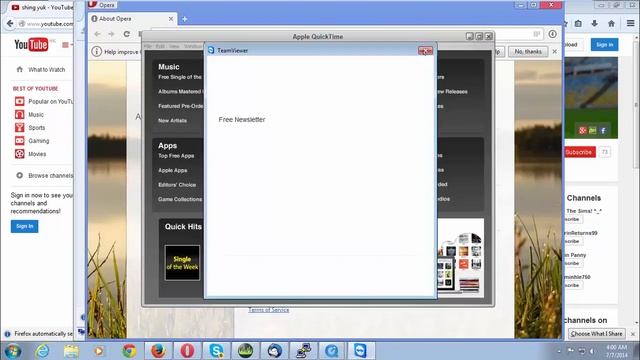Click Opera's back arrow button

coord(97,34)
